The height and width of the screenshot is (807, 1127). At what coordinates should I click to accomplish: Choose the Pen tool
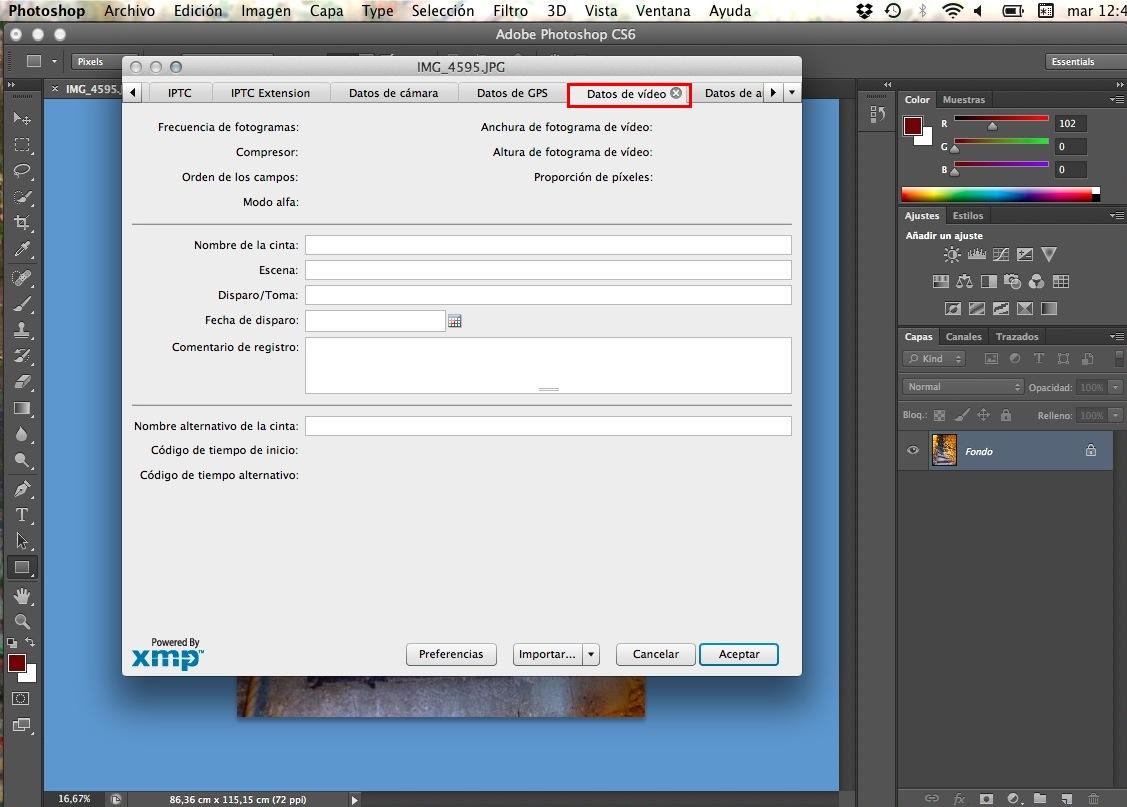coord(22,489)
